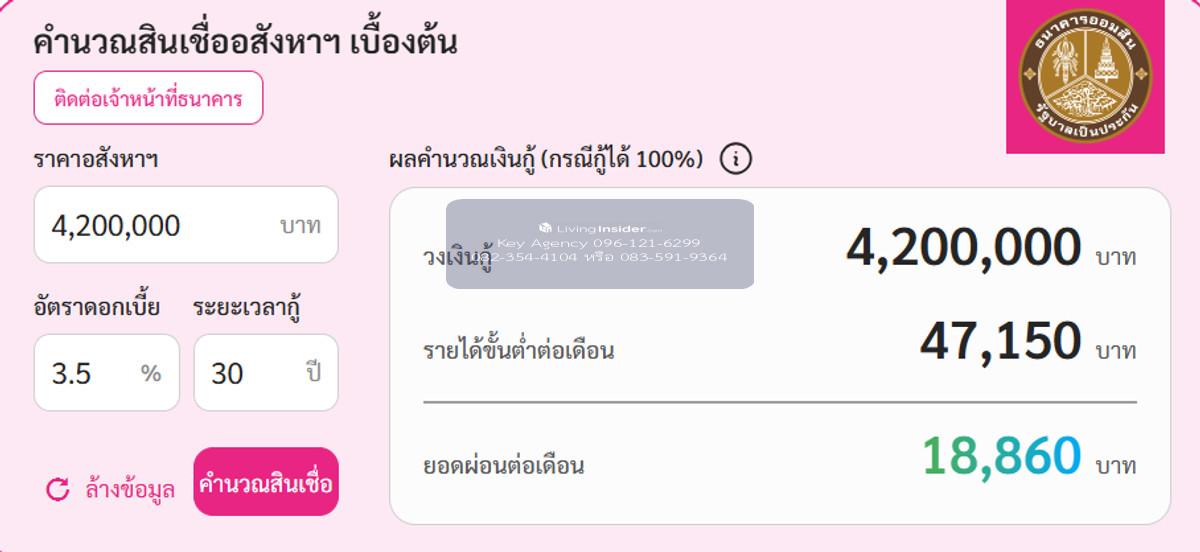Screen dimensions: 1200x552
Task: Click the Government Savings Bank logo
Action: tap(1085, 76)
